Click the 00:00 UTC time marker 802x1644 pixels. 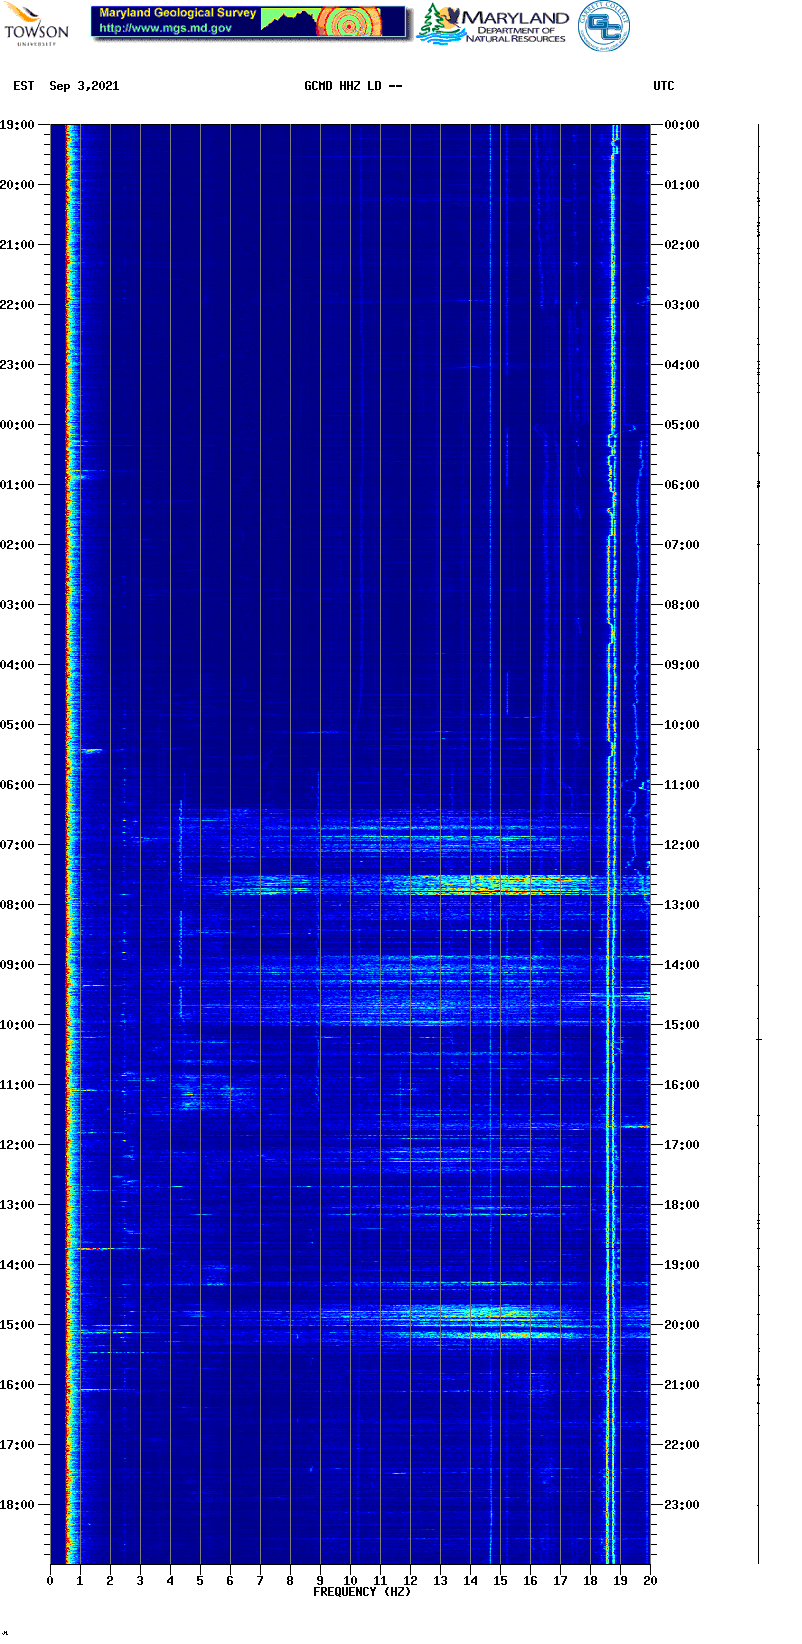pyautogui.click(x=682, y=125)
